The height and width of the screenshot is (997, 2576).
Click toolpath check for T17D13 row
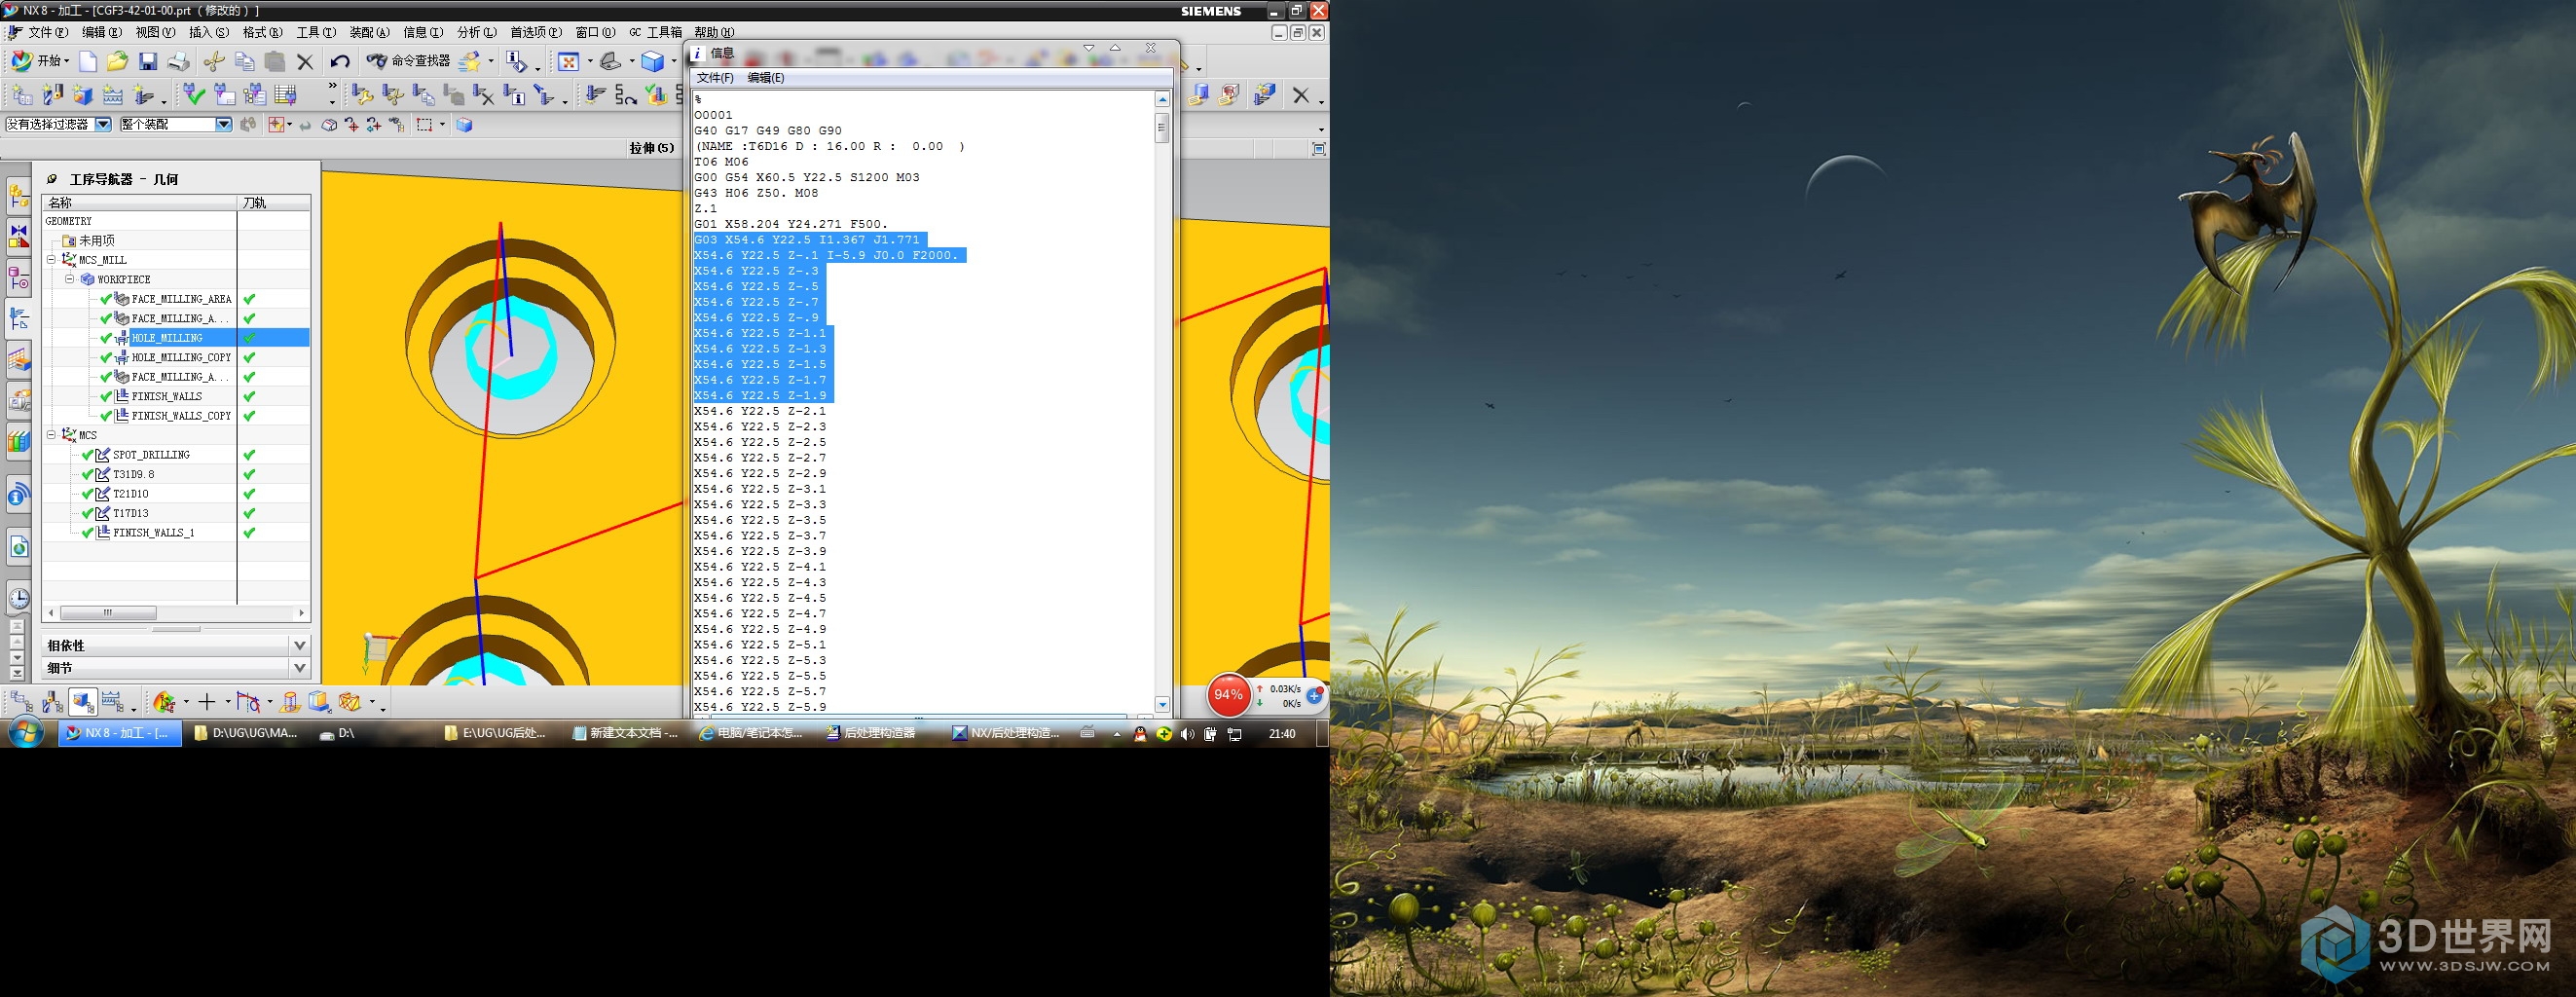pyautogui.click(x=249, y=513)
